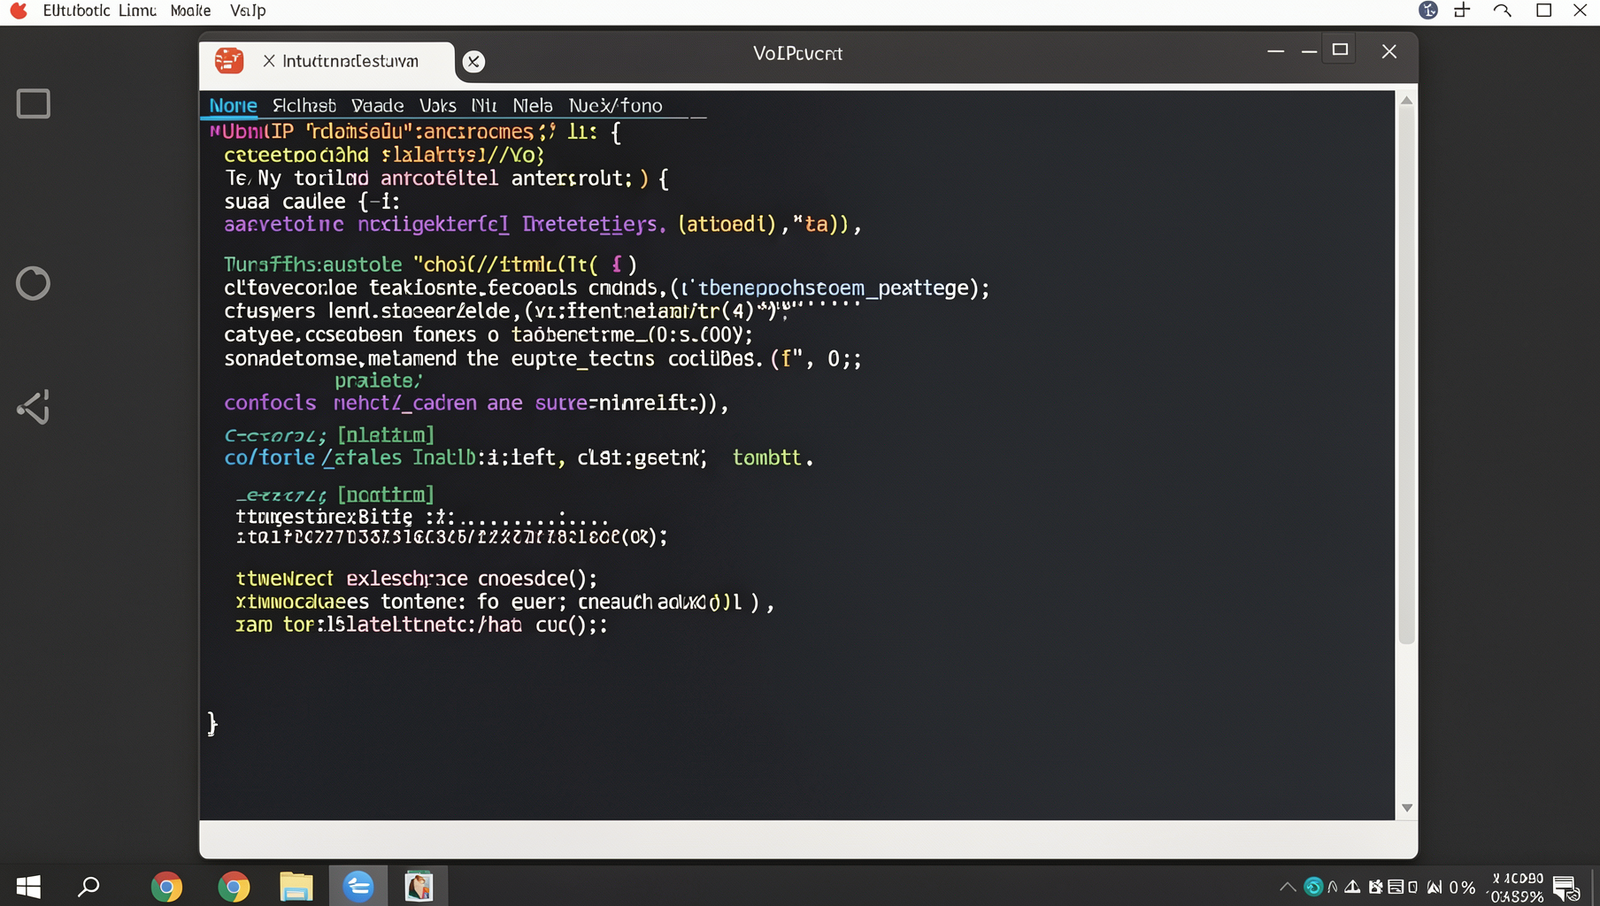This screenshot has width=1600, height=906.
Task: Click the window-shaped tray icon
Action: pyautogui.click(x=1394, y=887)
